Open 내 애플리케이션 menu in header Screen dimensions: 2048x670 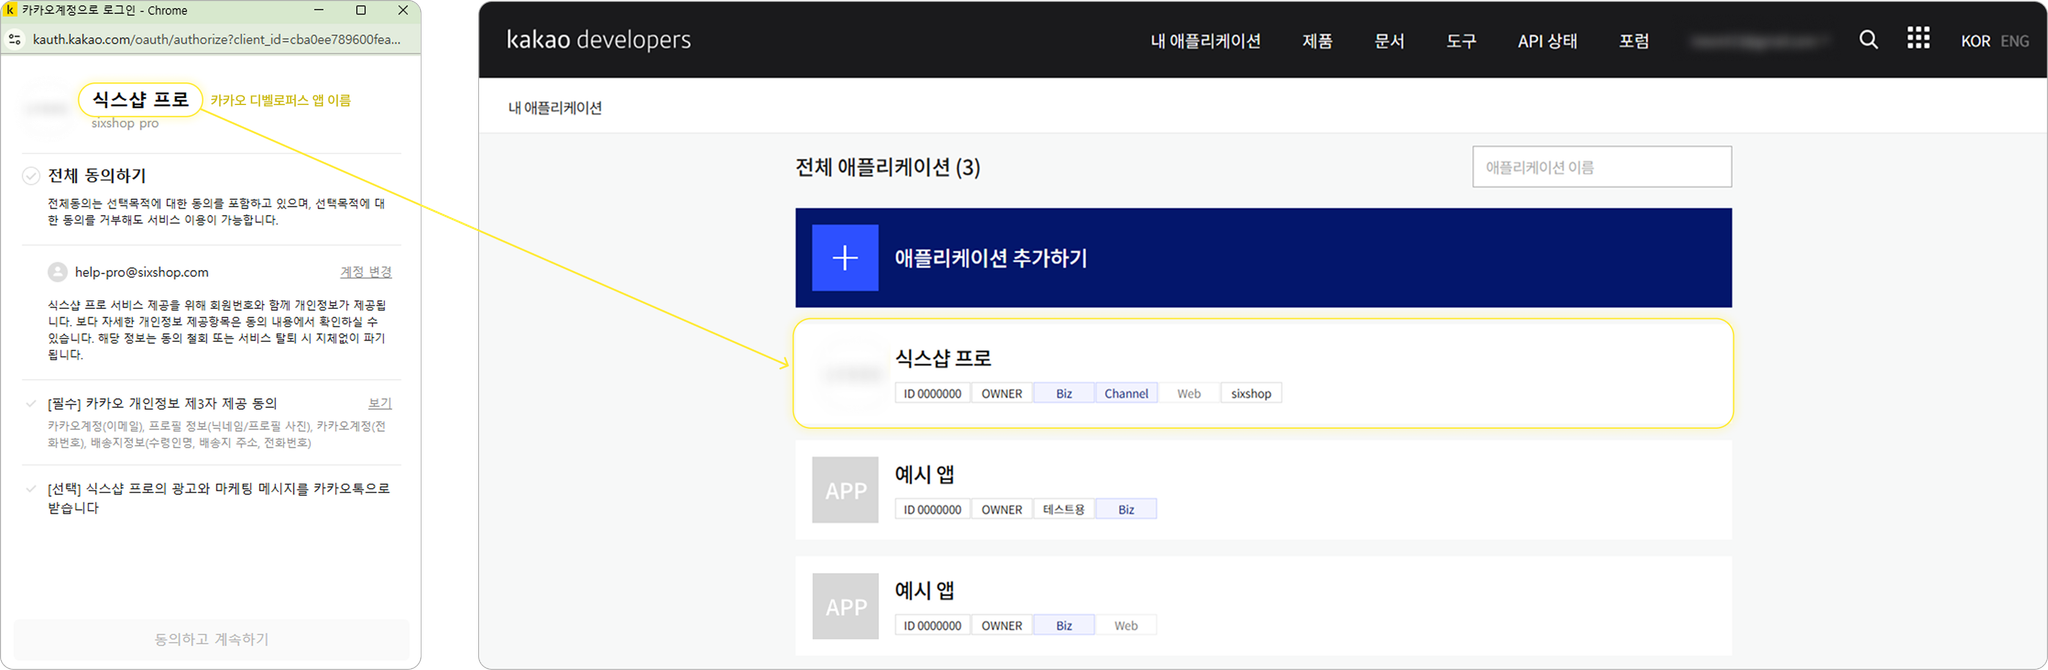pyautogui.click(x=1205, y=41)
